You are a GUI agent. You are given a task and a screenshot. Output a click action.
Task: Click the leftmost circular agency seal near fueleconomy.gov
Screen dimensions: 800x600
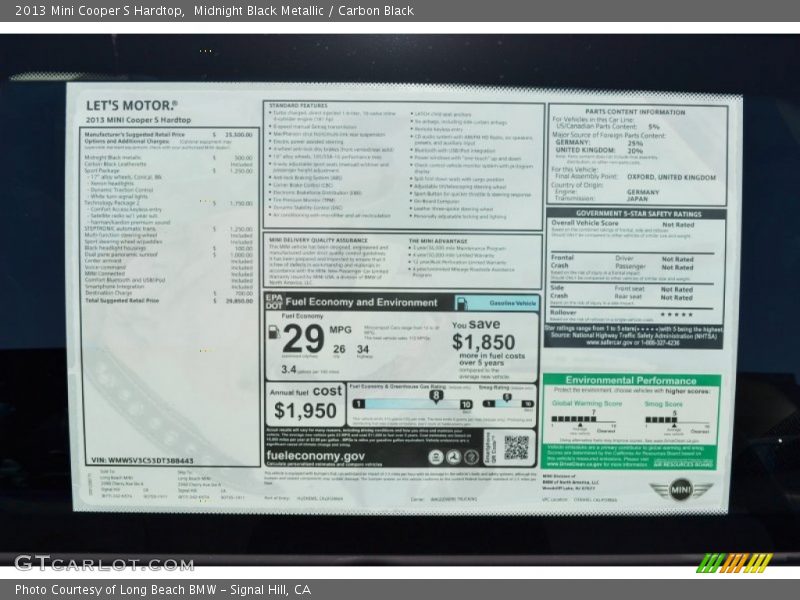click(437, 456)
